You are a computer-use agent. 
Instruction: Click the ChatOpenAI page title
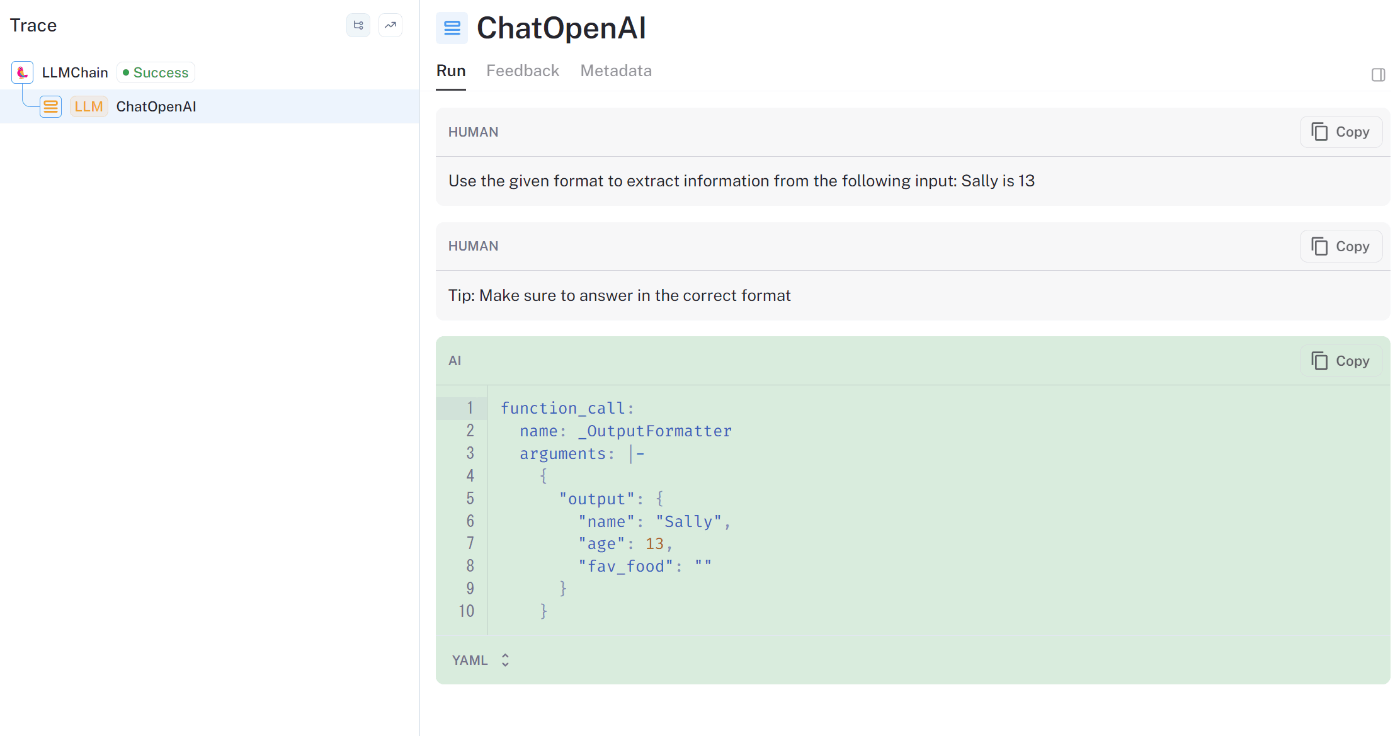[x=561, y=28]
